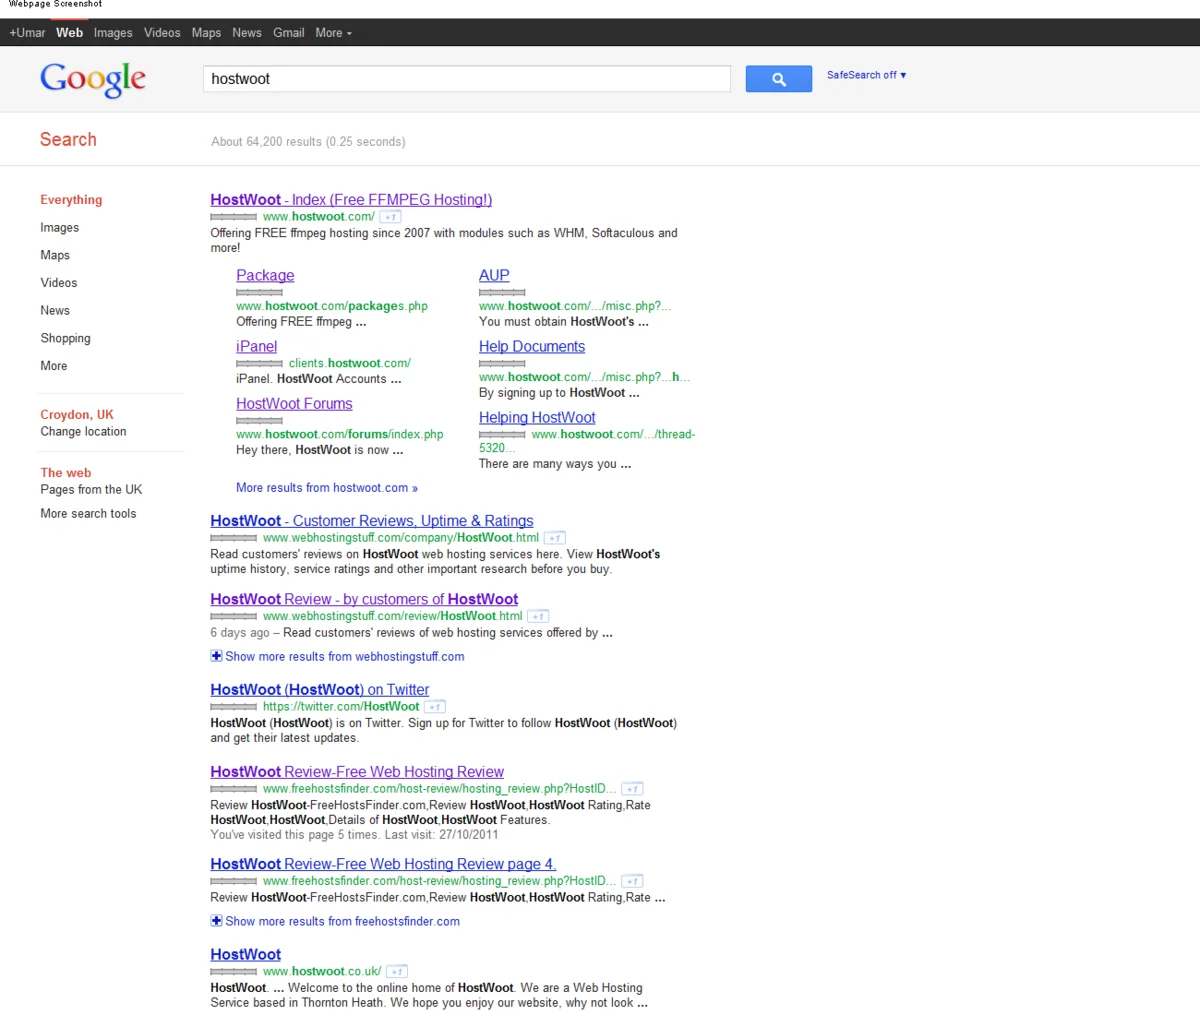Open HostWoot Review-Free Web Hosting Review result

pos(357,772)
